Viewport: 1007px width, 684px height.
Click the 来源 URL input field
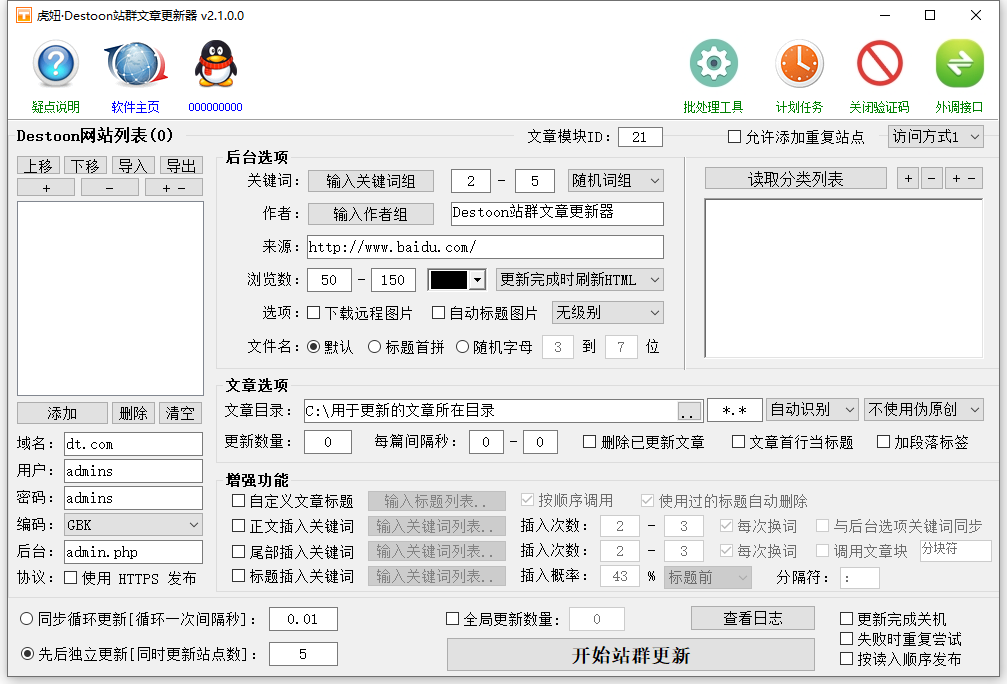485,247
